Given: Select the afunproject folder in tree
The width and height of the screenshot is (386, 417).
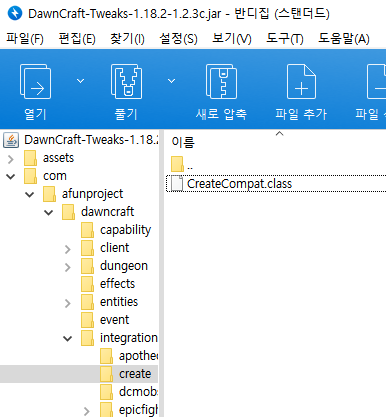Looking at the screenshot, I should [x=92, y=194].
